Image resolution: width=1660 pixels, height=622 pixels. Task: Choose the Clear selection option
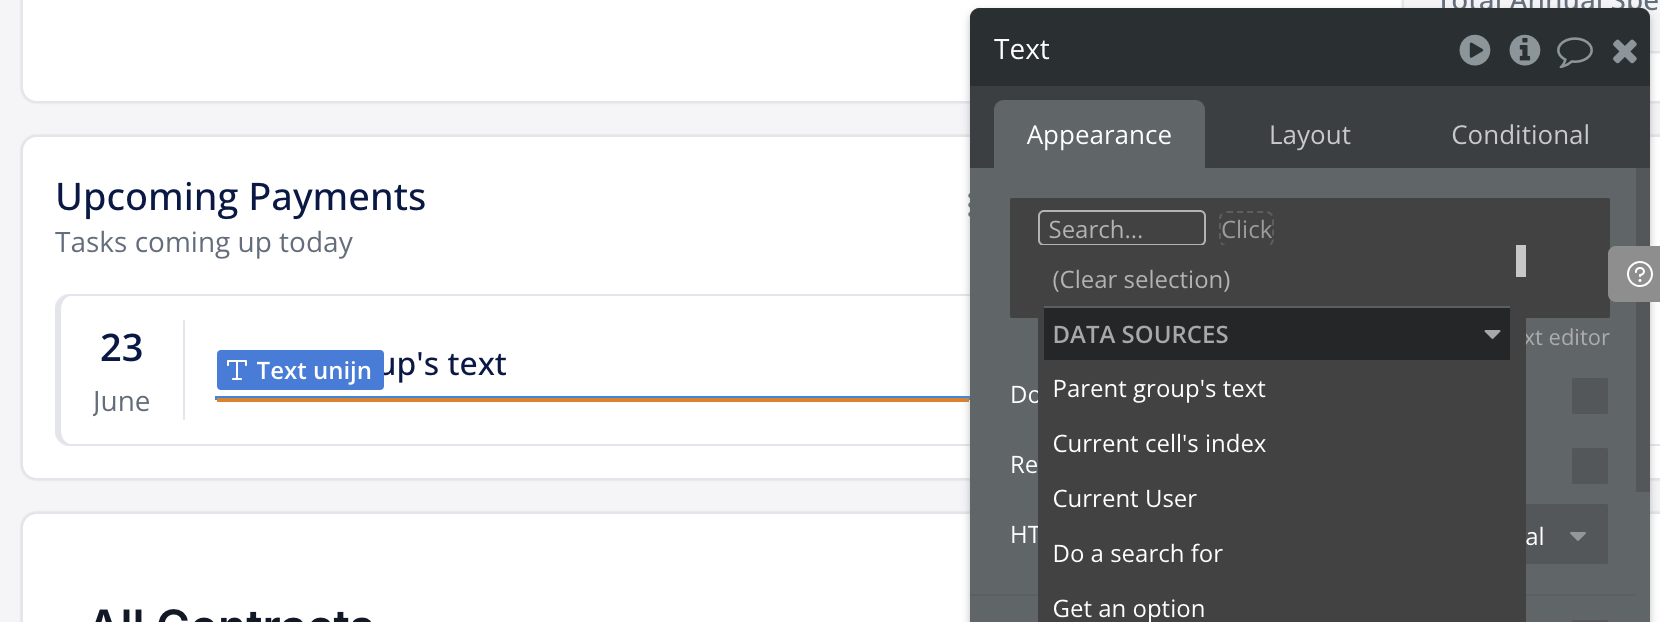1141,280
